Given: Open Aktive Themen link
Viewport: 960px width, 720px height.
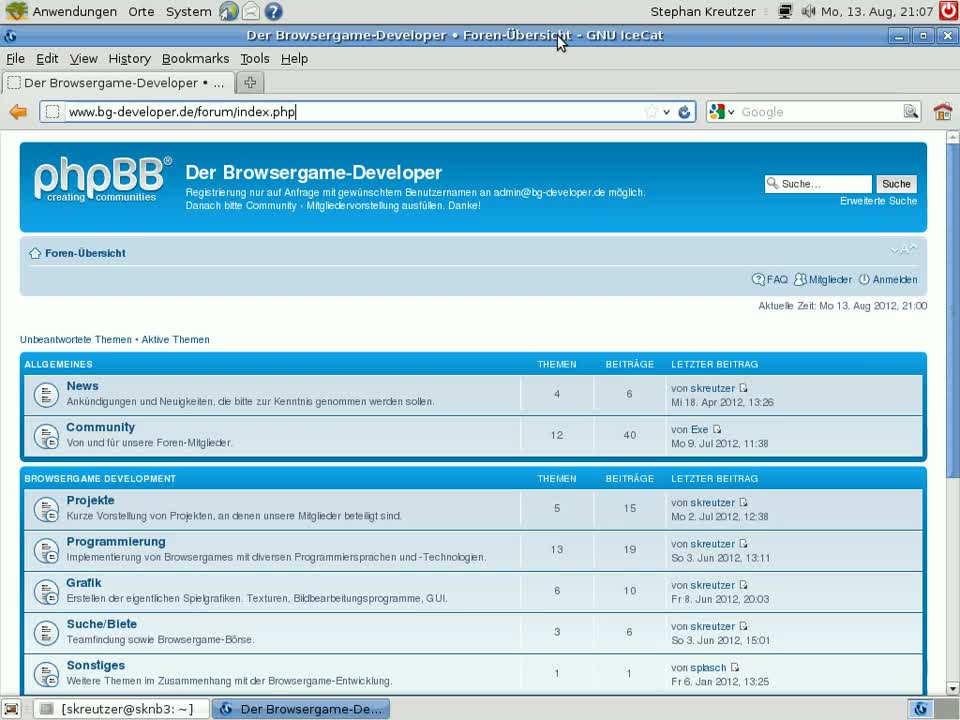Looking at the screenshot, I should point(176,339).
